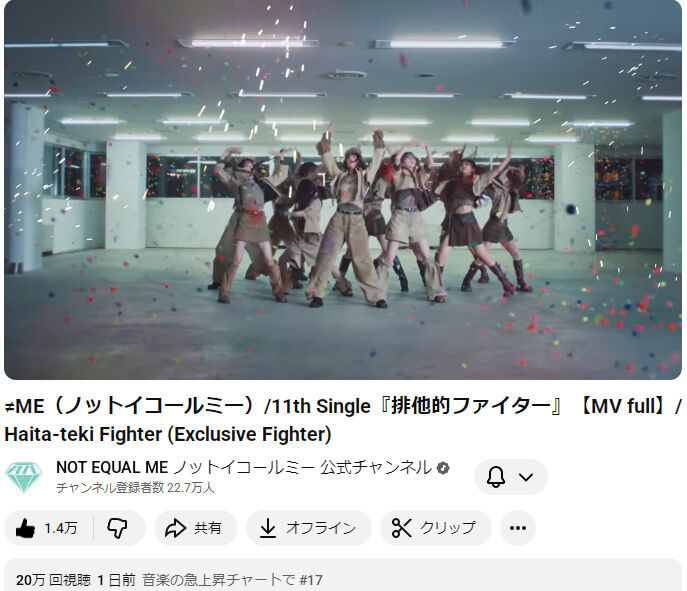Screen dimensions: 687x591
Task: Click the 共有 share label
Action: click(x=208, y=528)
